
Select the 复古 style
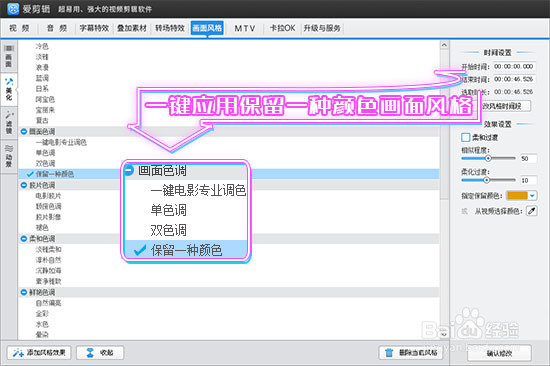pos(42,121)
